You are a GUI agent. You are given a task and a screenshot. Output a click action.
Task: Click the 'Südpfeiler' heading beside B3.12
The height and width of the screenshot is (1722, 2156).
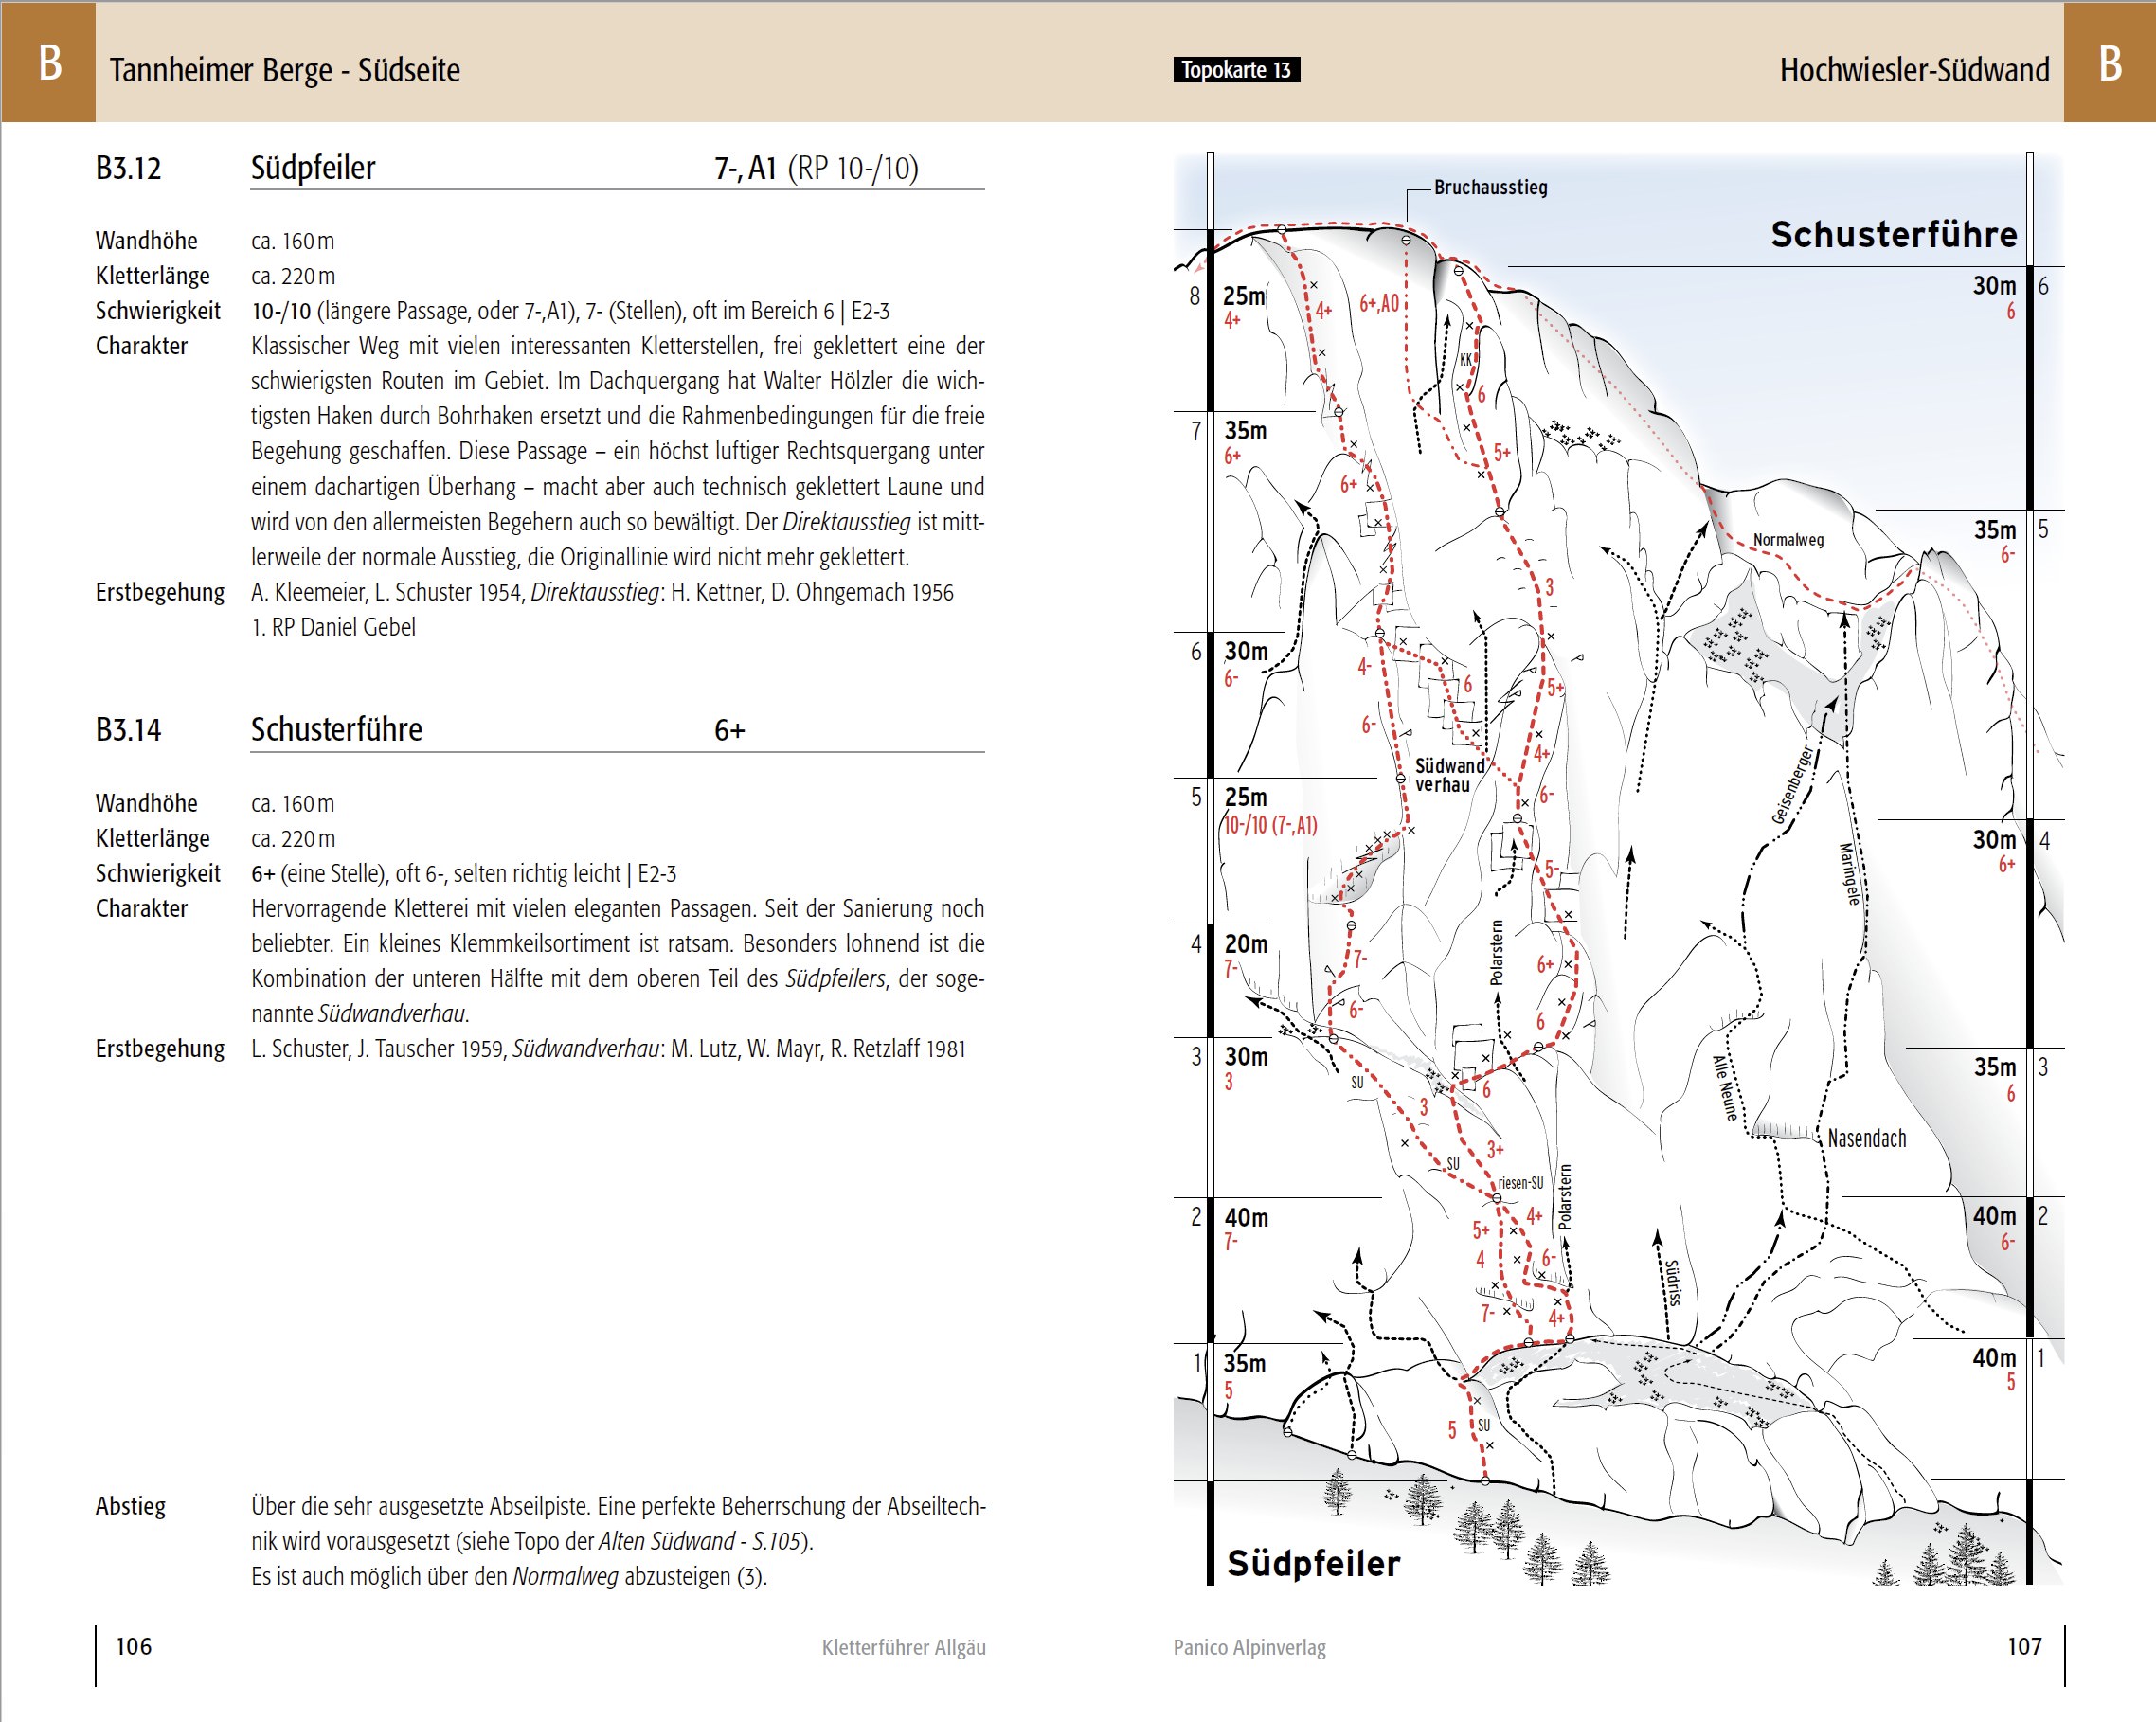point(313,168)
